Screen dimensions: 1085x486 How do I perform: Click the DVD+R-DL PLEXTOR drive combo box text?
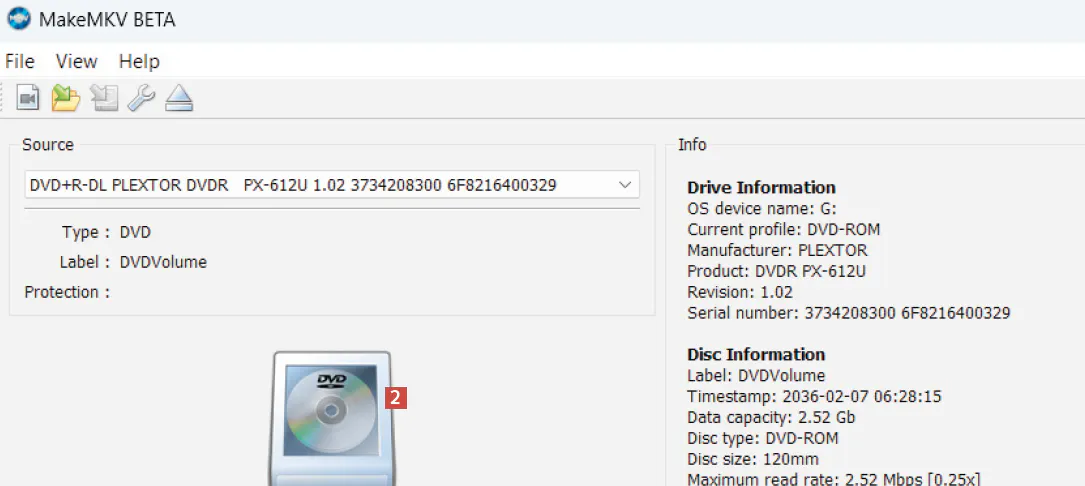[293, 185]
